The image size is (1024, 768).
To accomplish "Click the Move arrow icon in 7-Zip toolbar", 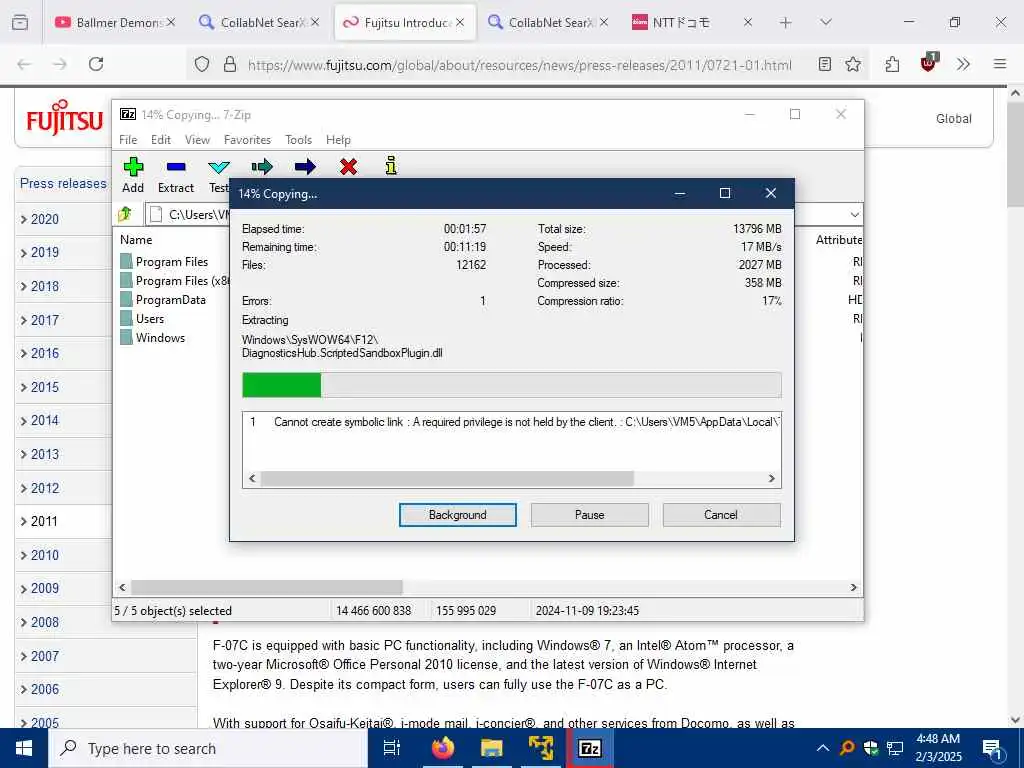I will [305, 167].
